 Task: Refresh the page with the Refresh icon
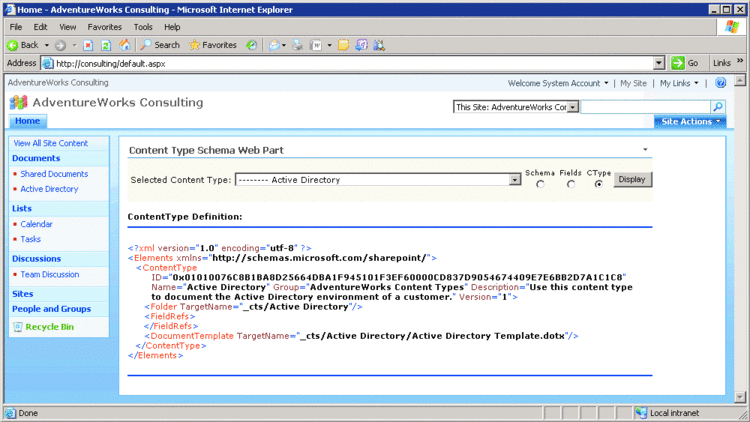(106, 45)
